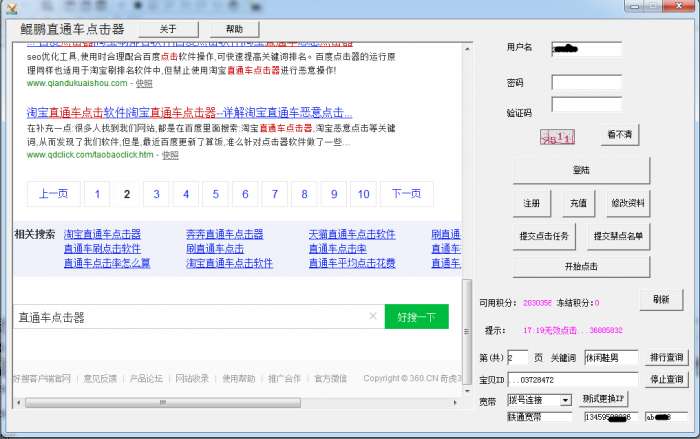Click the broadband account number field
700x439 pixels.
click(x=611, y=417)
